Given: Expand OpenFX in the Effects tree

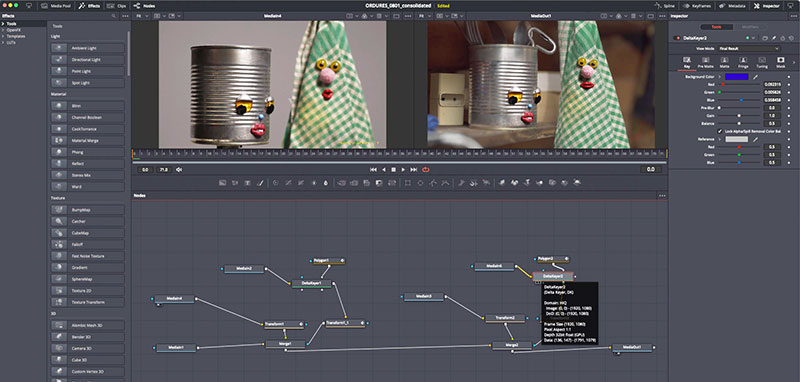Looking at the screenshot, I should tap(3, 30).
